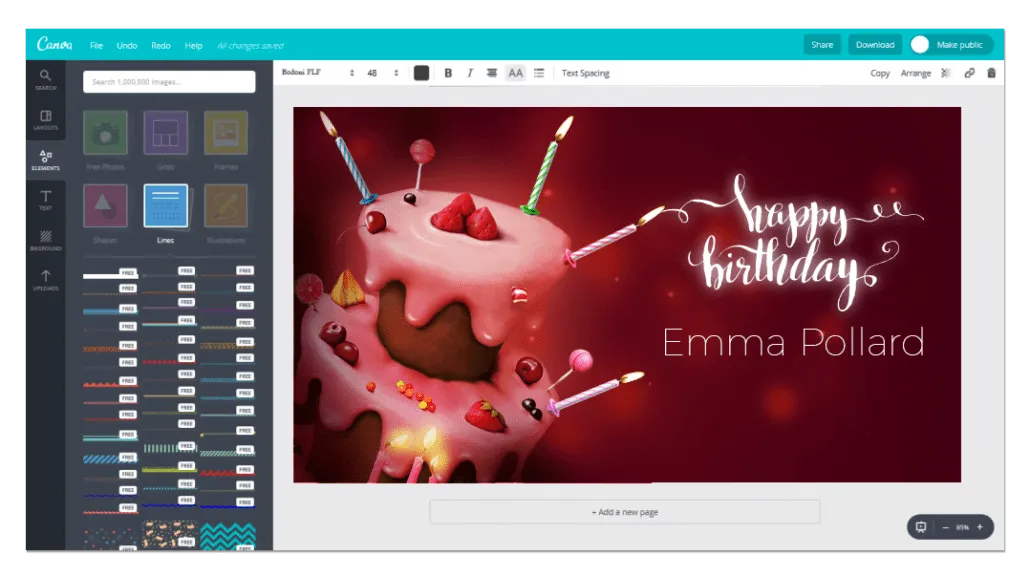Expand the Text Spacing options
The width and height of the screenshot is (1030, 577).
[585, 73]
